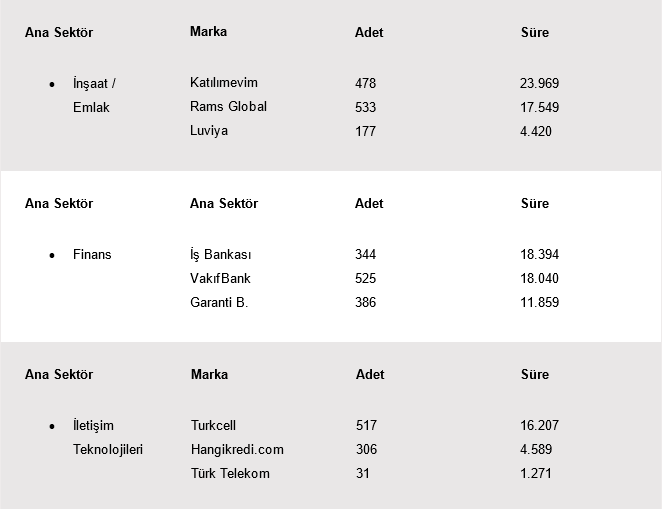Click the Finans sector label
The height and width of the screenshot is (509, 662).
coord(92,255)
